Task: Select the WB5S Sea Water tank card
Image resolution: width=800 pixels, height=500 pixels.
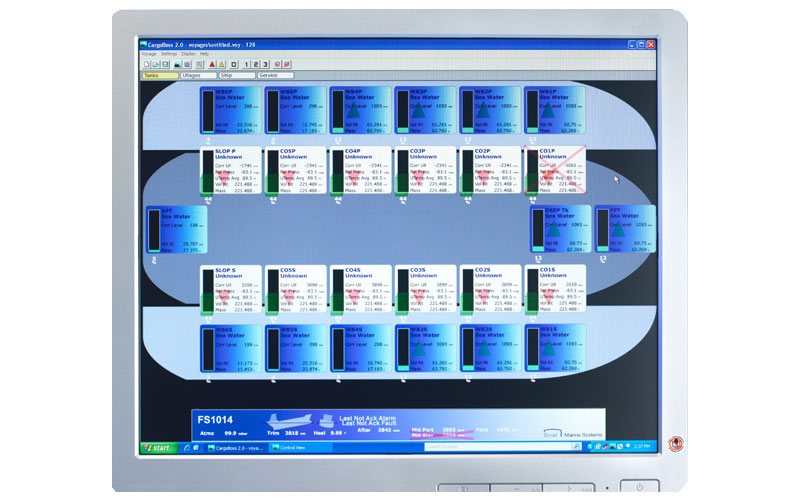Action: pos(295,348)
